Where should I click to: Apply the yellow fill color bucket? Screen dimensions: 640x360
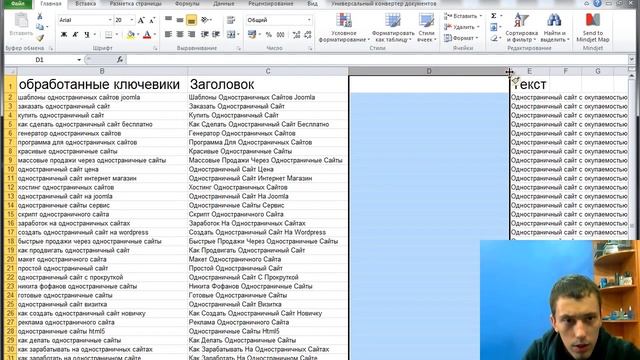[x=131, y=35]
